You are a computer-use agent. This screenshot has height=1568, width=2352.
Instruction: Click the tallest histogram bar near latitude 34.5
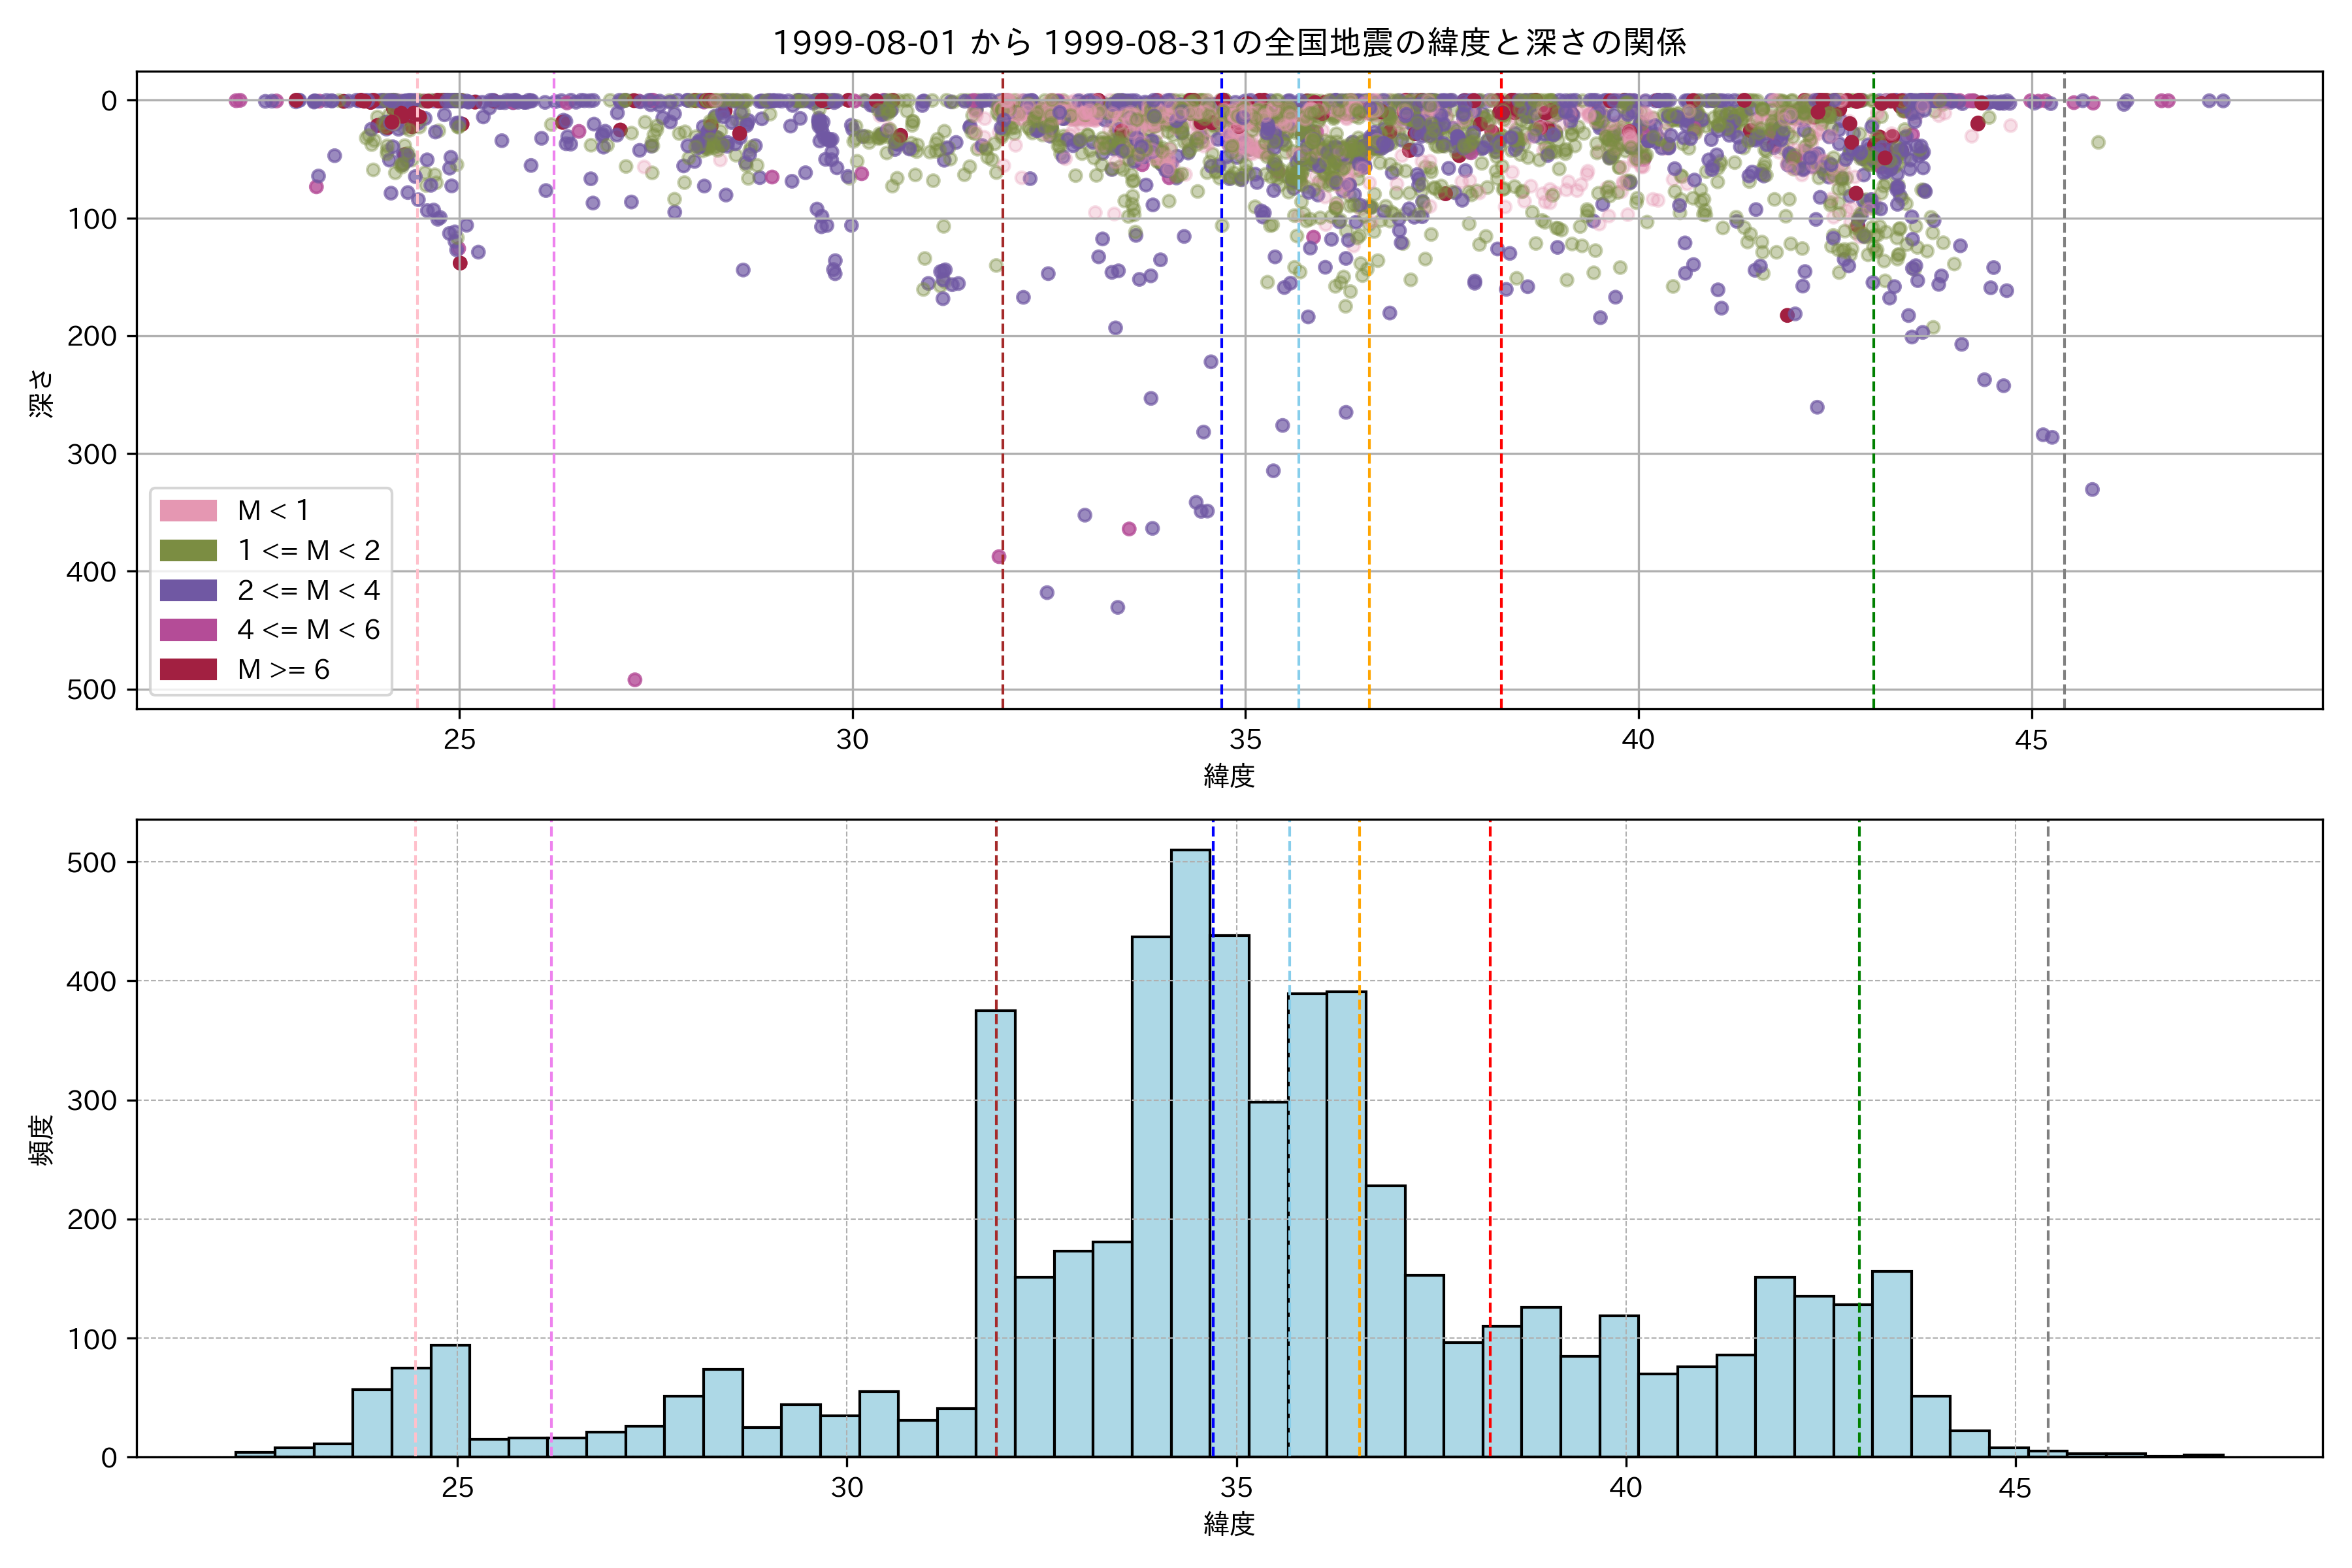(1191, 1150)
